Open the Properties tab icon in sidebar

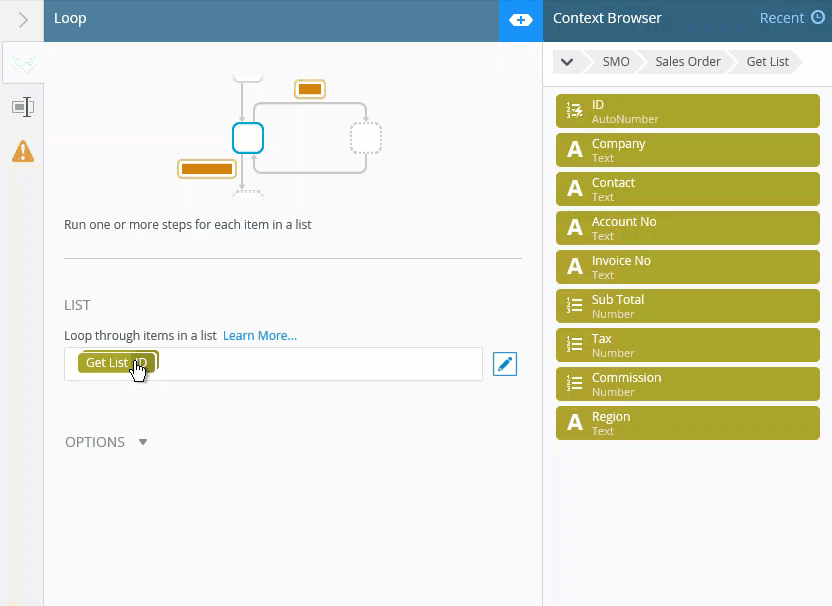tap(23, 107)
